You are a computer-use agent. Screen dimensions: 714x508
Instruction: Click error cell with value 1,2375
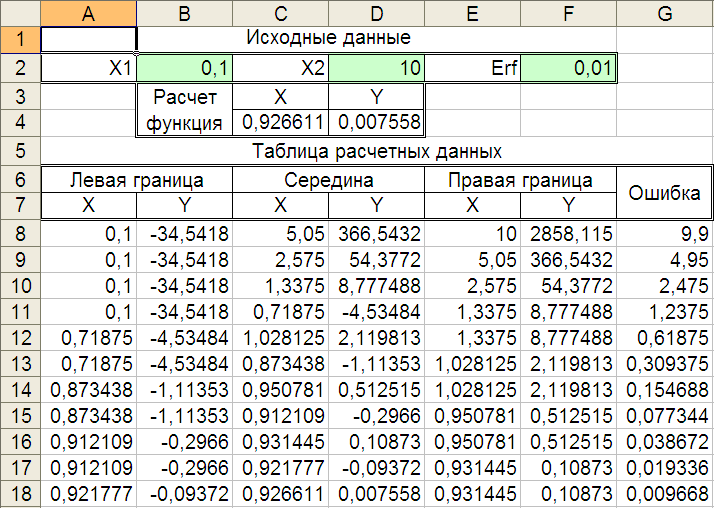(665, 311)
